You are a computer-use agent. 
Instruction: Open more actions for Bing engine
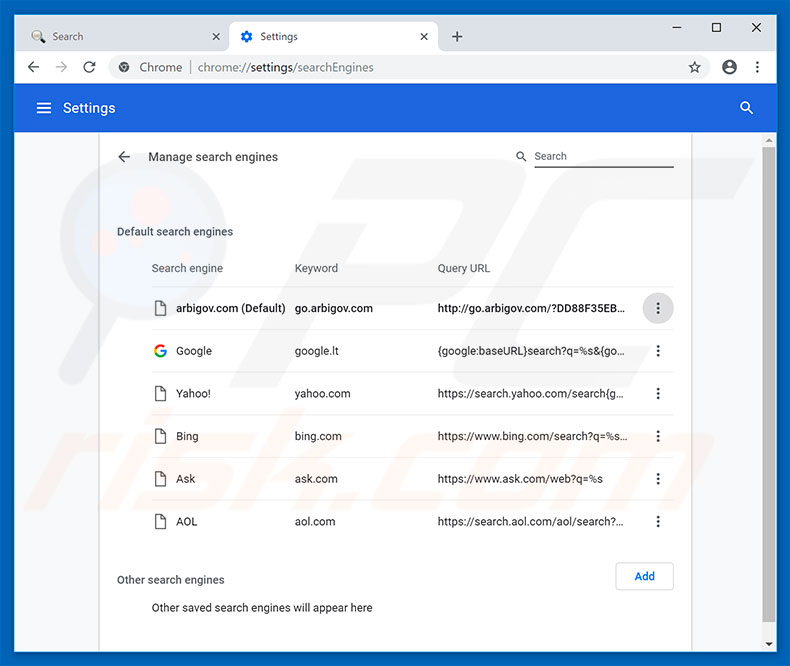pyautogui.click(x=657, y=436)
